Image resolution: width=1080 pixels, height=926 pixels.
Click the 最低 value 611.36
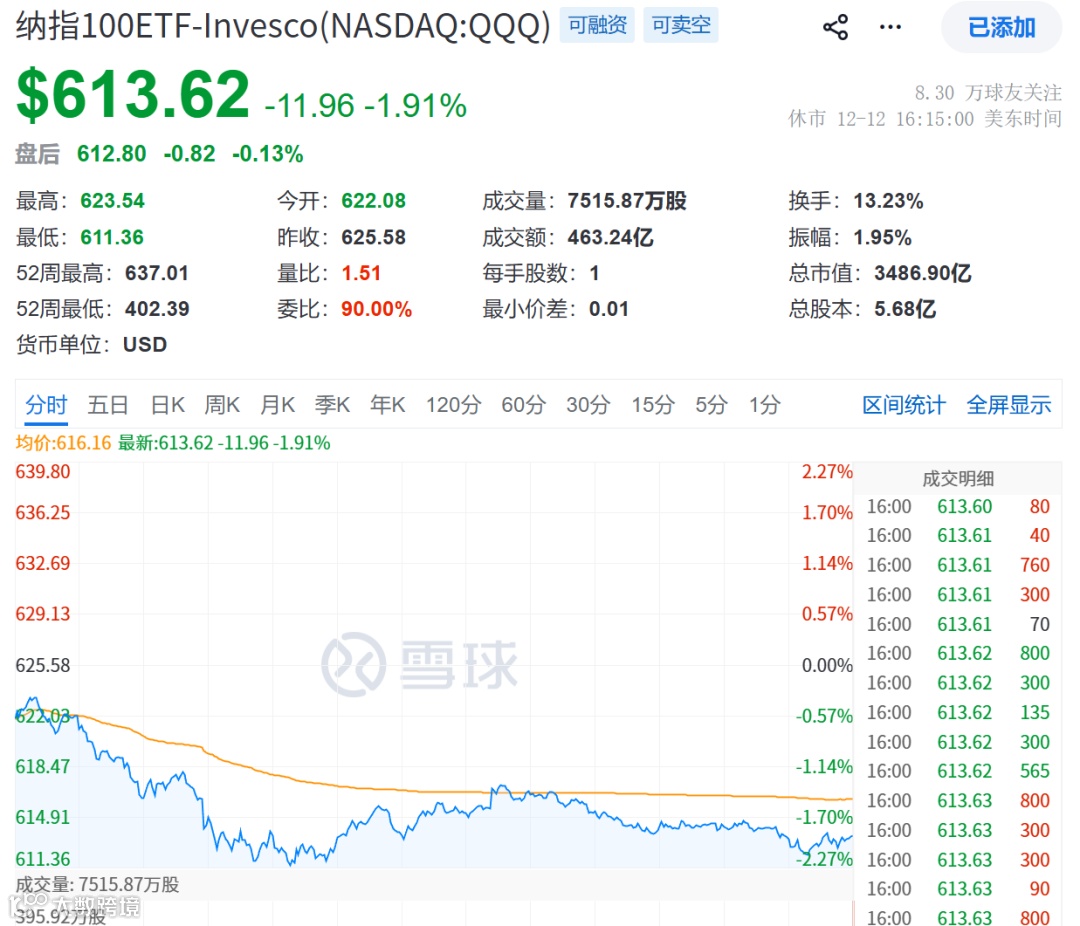112,238
